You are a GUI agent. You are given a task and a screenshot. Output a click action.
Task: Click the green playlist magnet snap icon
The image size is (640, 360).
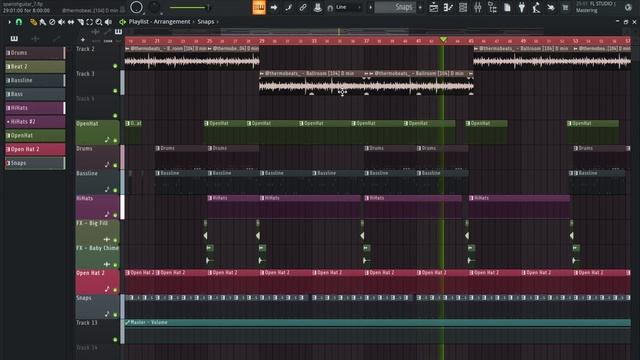pos(19,22)
